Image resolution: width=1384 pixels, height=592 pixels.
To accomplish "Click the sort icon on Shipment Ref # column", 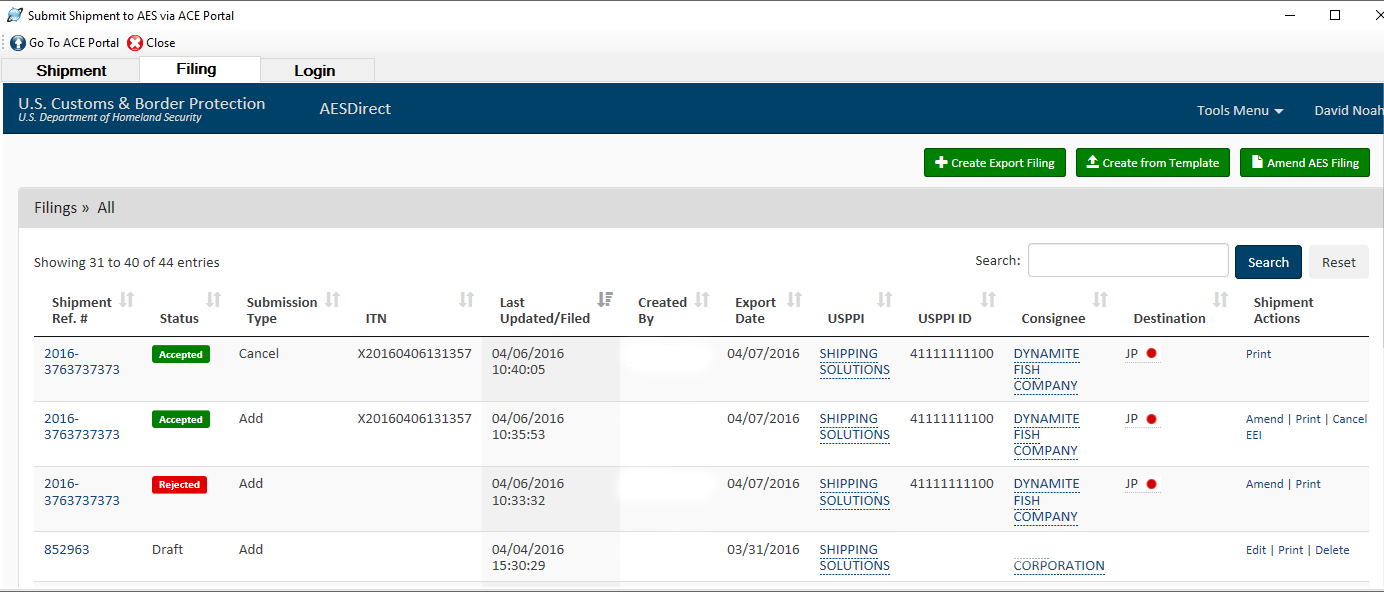I will tap(127, 297).
